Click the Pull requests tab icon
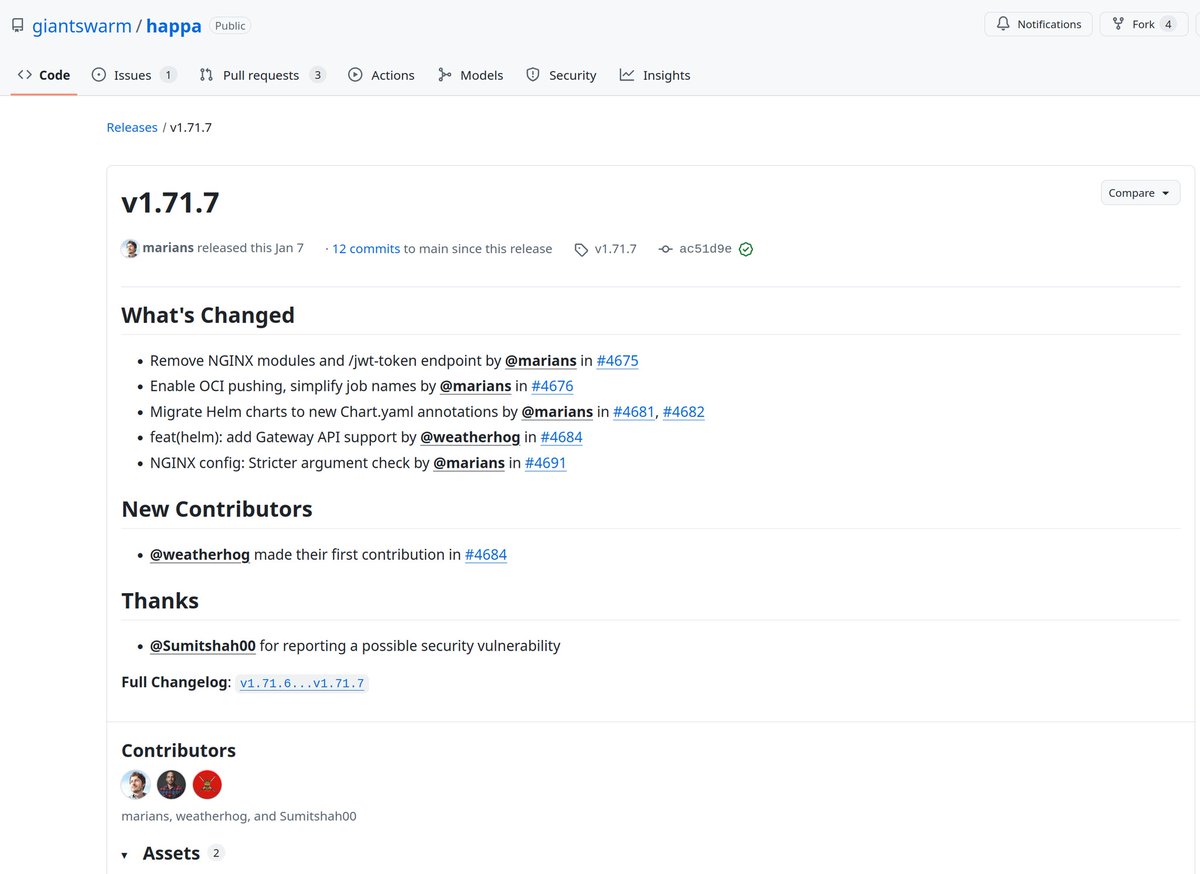 [x=206, y=75]
